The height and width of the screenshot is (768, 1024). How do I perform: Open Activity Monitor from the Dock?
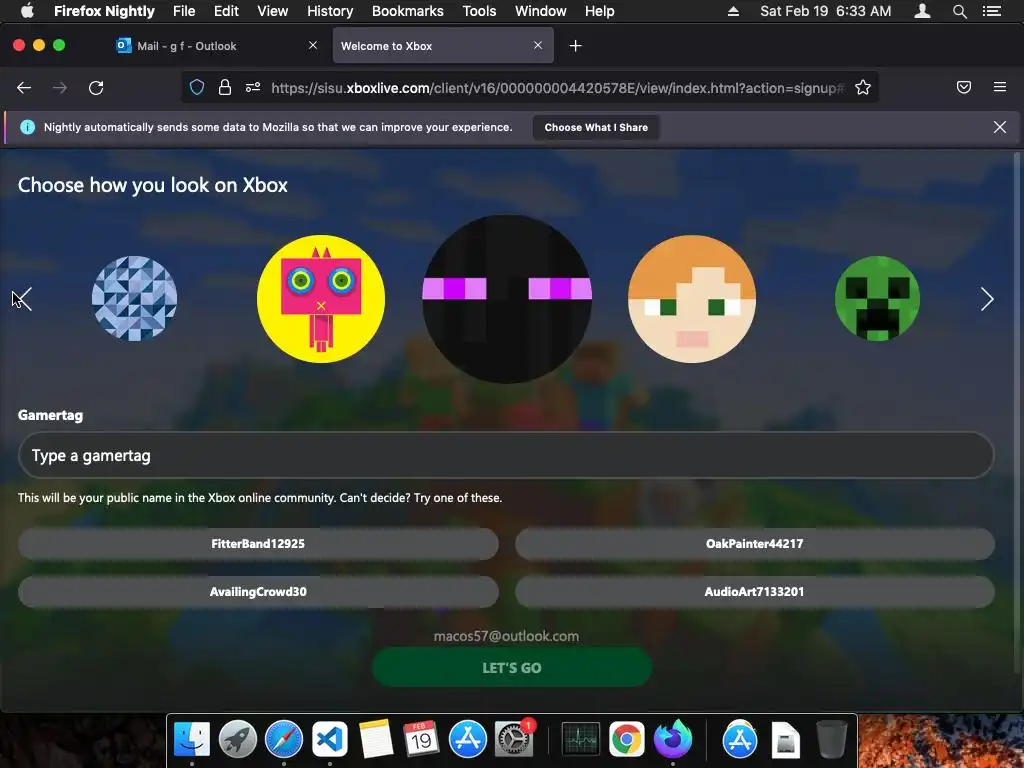pyautogui.click(x=581, y=739)
